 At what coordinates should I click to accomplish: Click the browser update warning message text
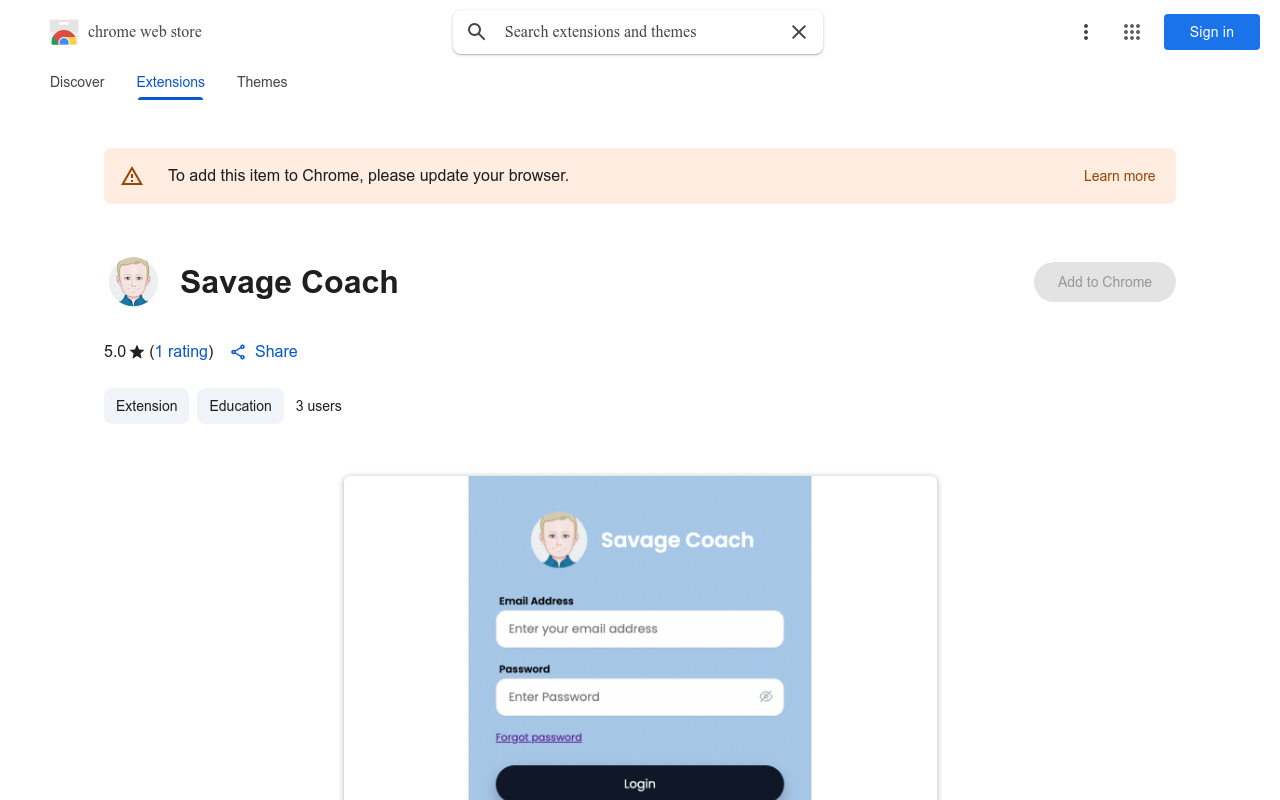tap(368, 176)
